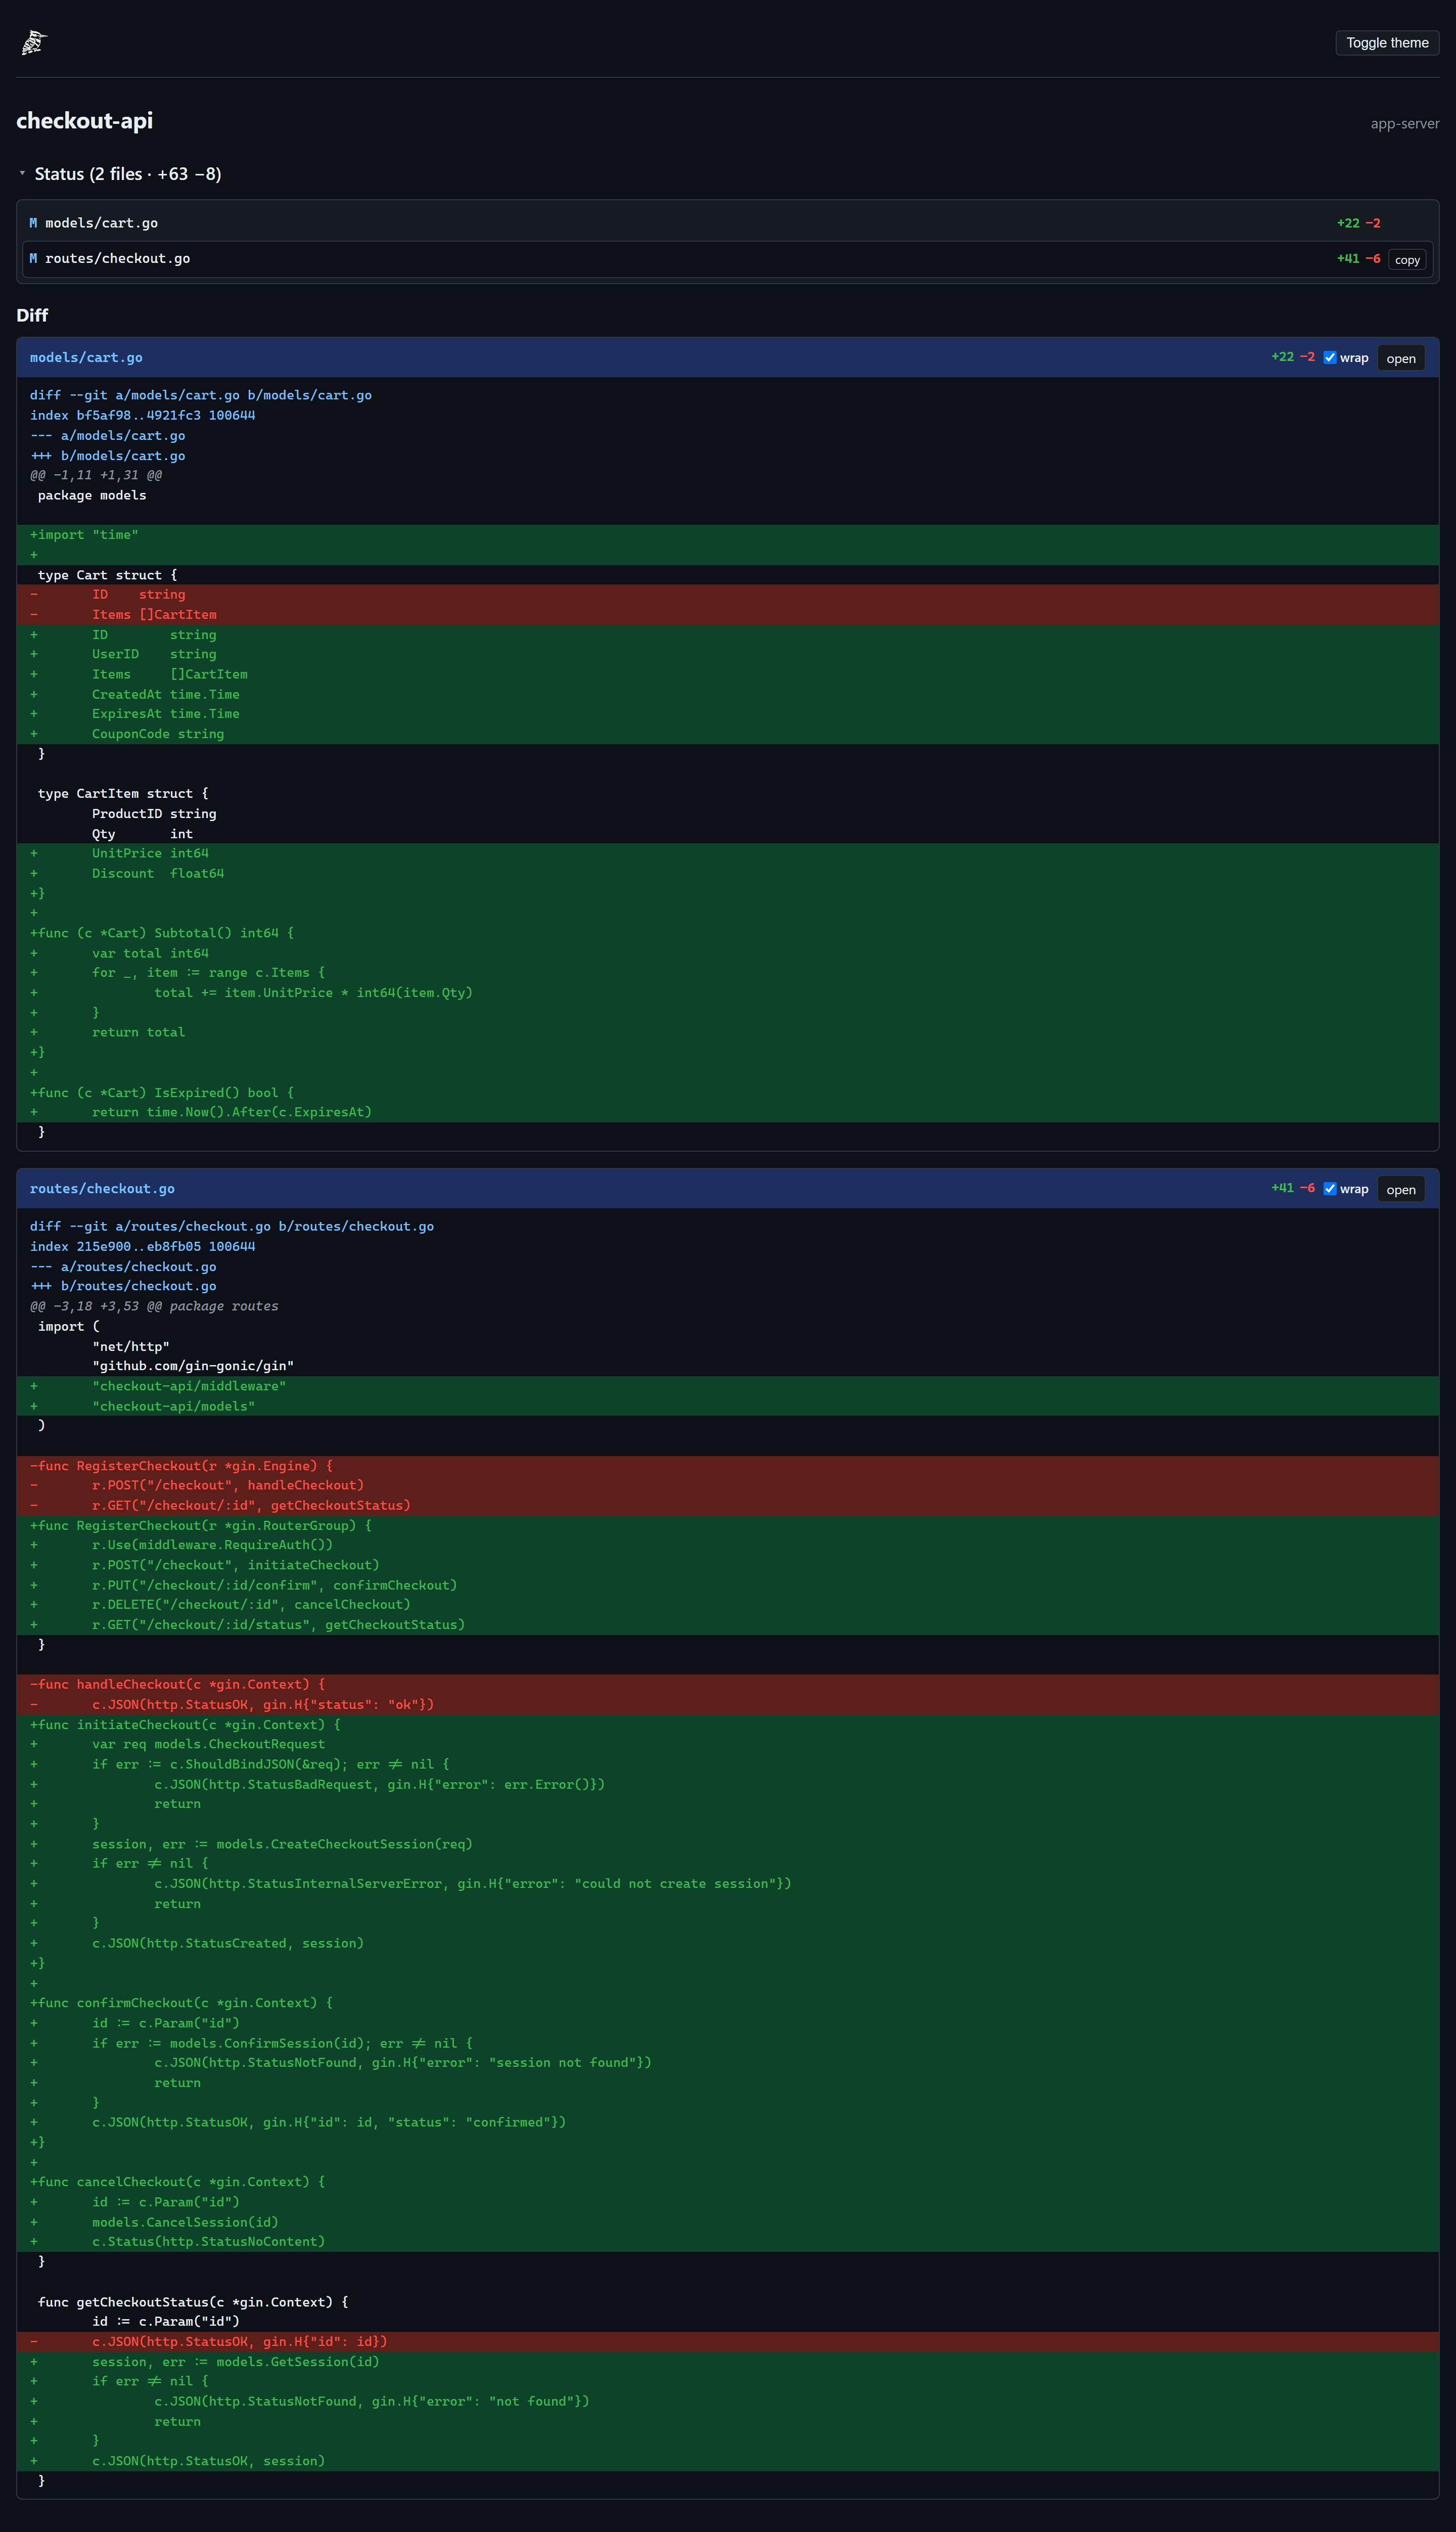Screen dimensions: 1456x2532
Task: Click the M status icon for models/cart.go
Action: point(33,223)
